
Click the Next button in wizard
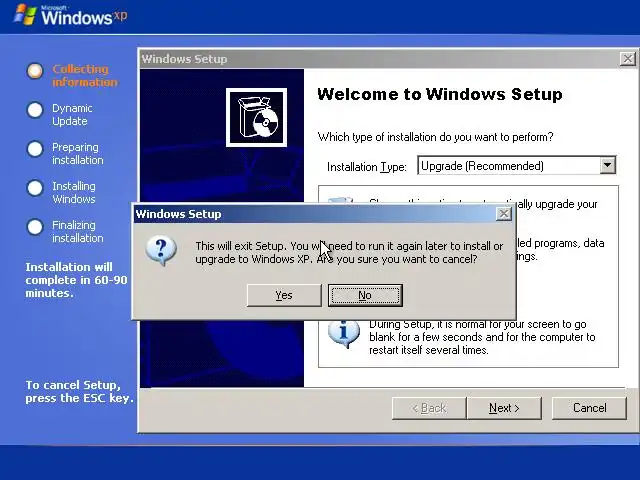[504, 408]
